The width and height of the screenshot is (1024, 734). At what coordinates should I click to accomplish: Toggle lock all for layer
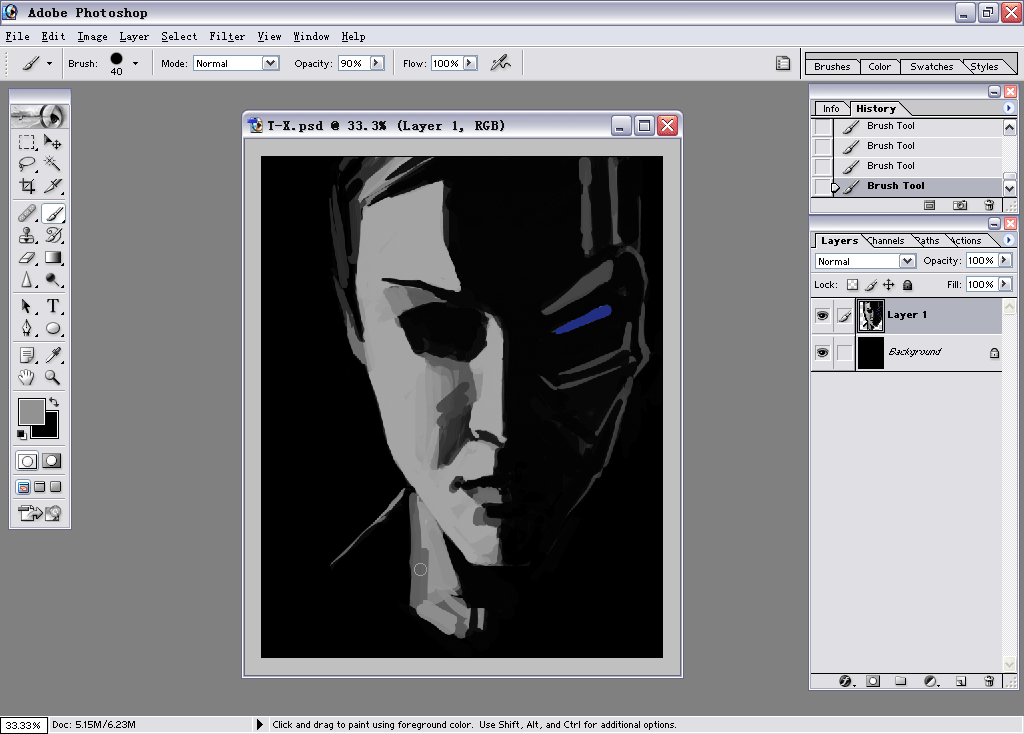[x=907, y=284]
